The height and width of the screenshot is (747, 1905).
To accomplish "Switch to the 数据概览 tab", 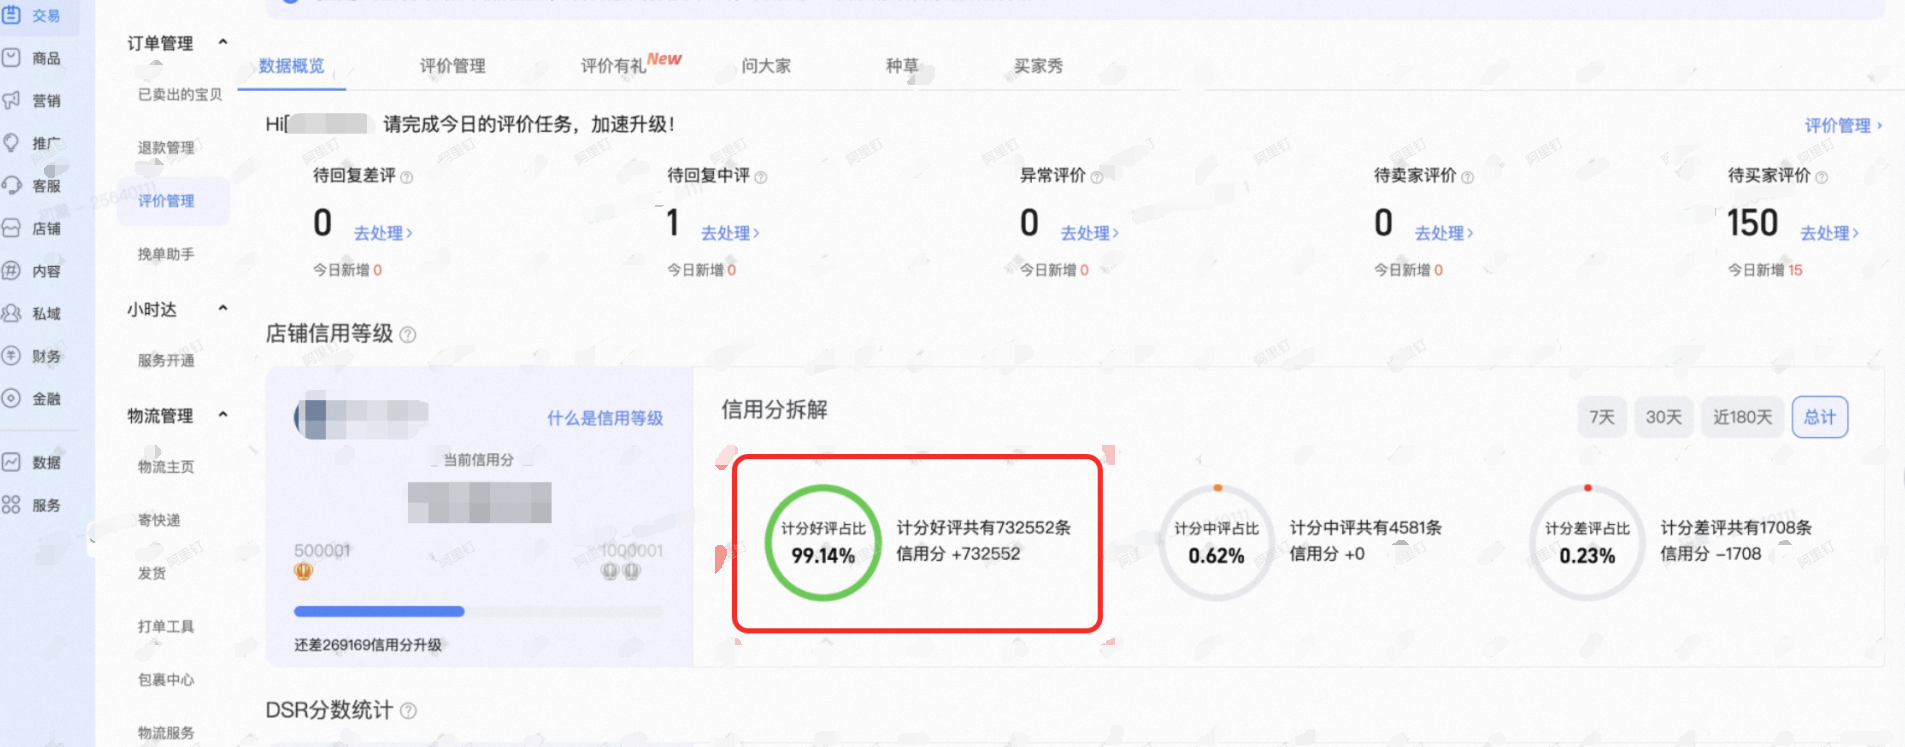I will [x=292, y=66].
